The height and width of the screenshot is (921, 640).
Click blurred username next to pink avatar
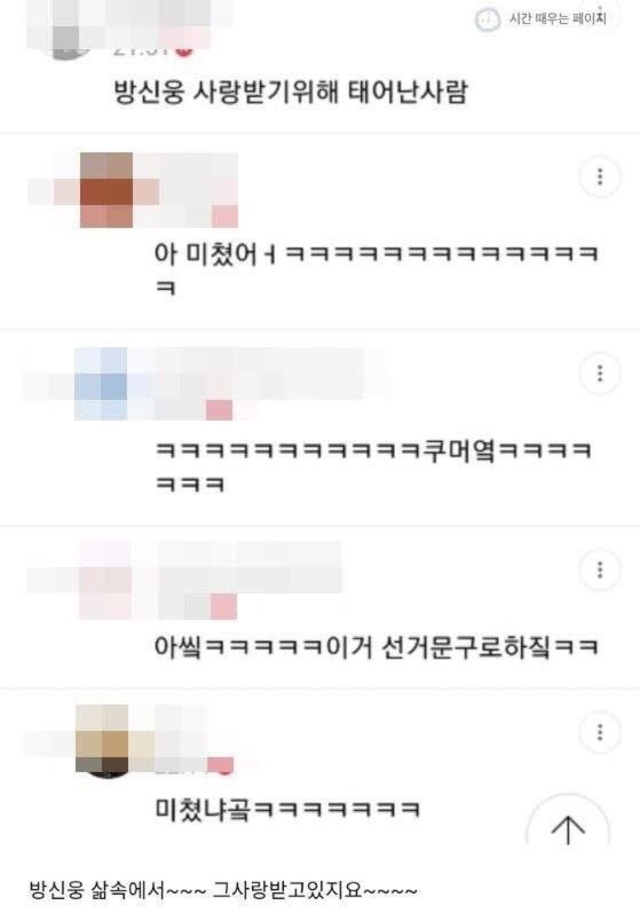[x=250, y=567]
